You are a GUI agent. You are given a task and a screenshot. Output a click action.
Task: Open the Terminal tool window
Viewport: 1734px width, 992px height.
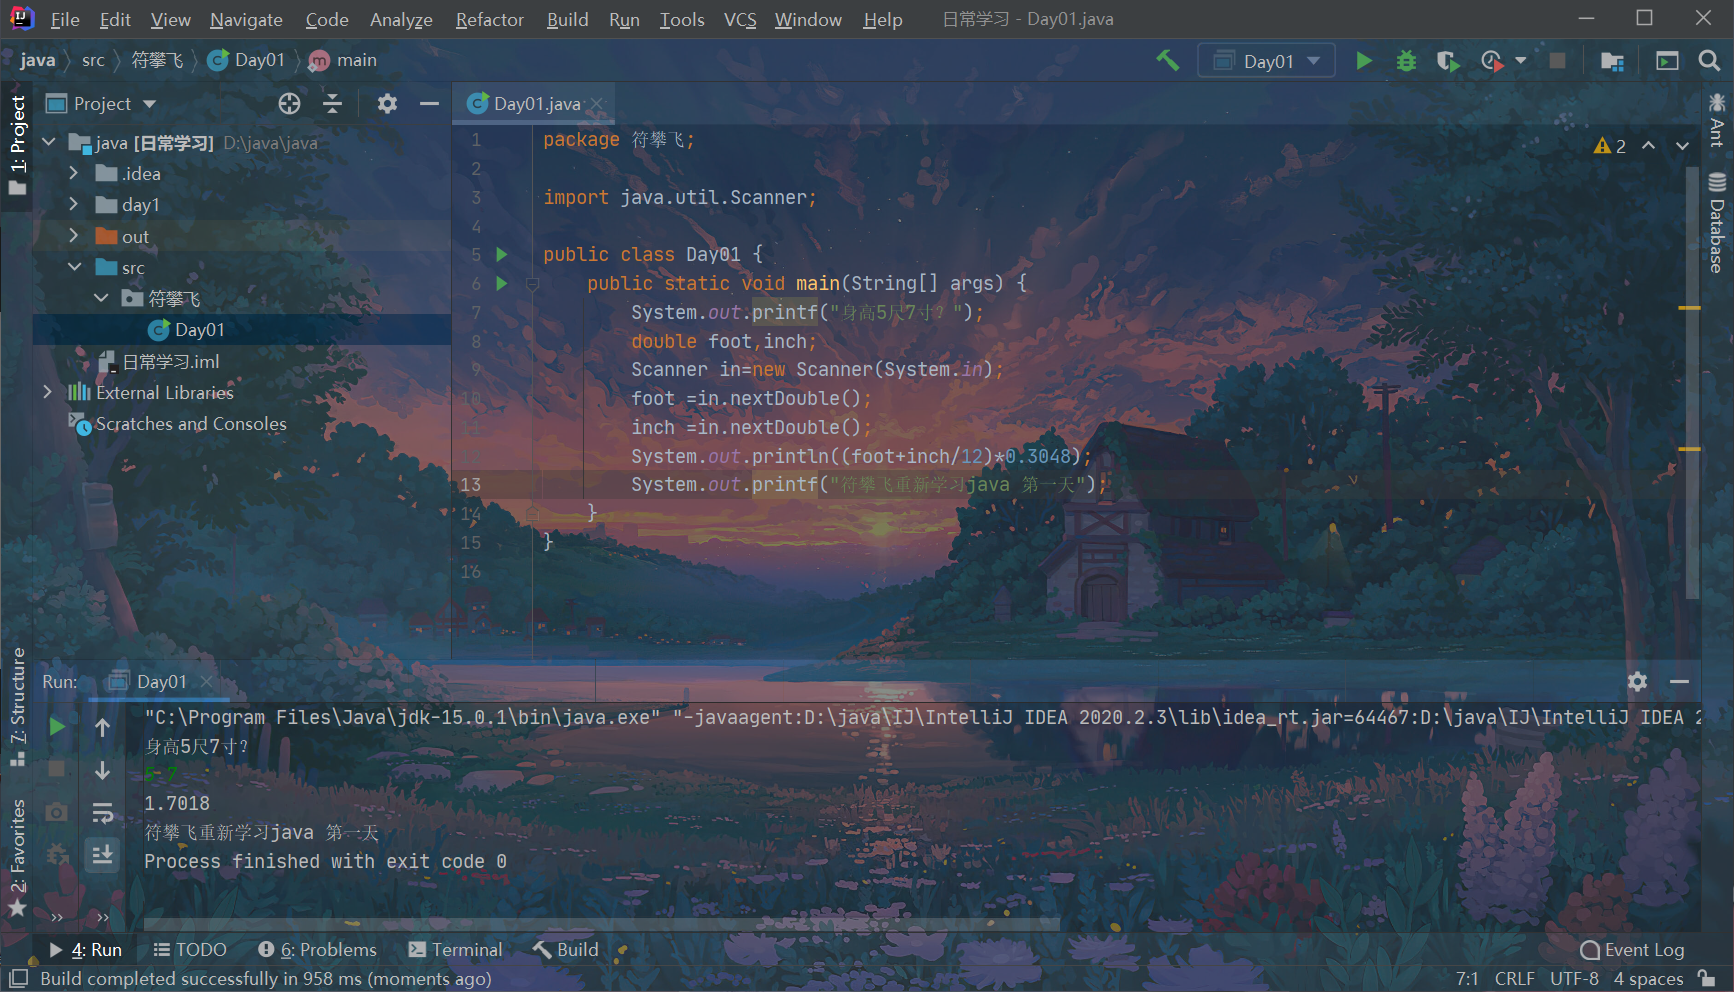[456, 950]
